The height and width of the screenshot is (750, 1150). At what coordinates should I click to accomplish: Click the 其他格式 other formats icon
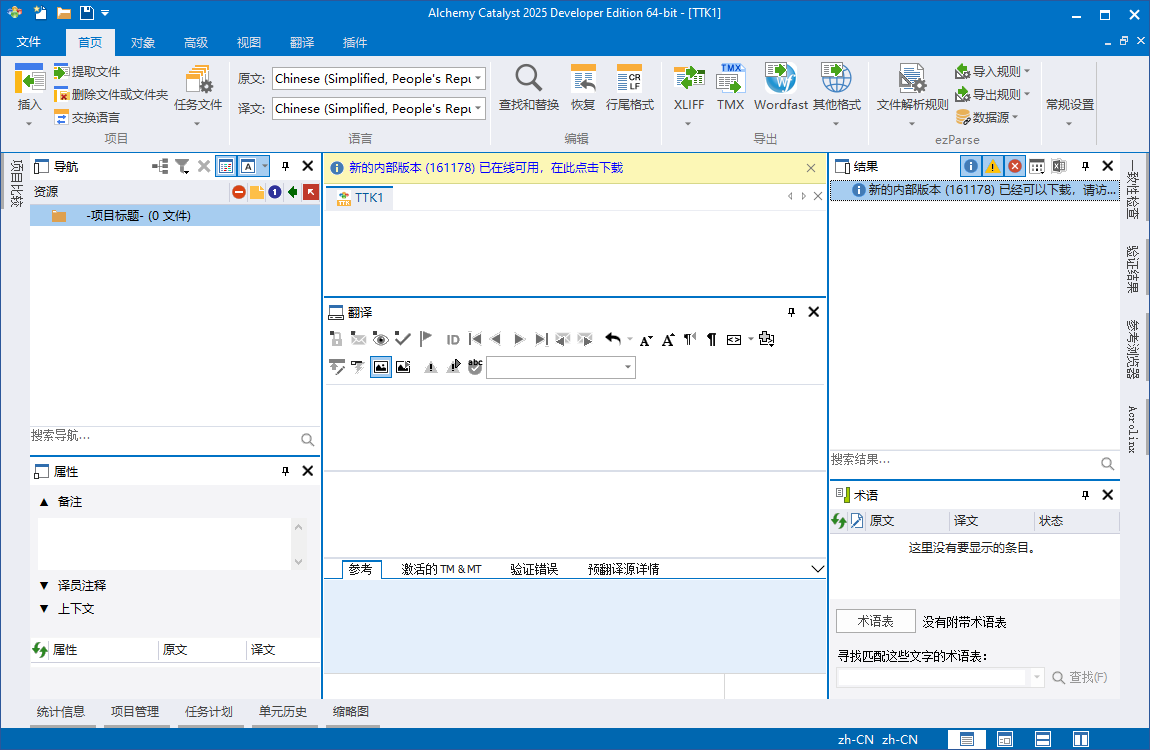pos(836,79)
